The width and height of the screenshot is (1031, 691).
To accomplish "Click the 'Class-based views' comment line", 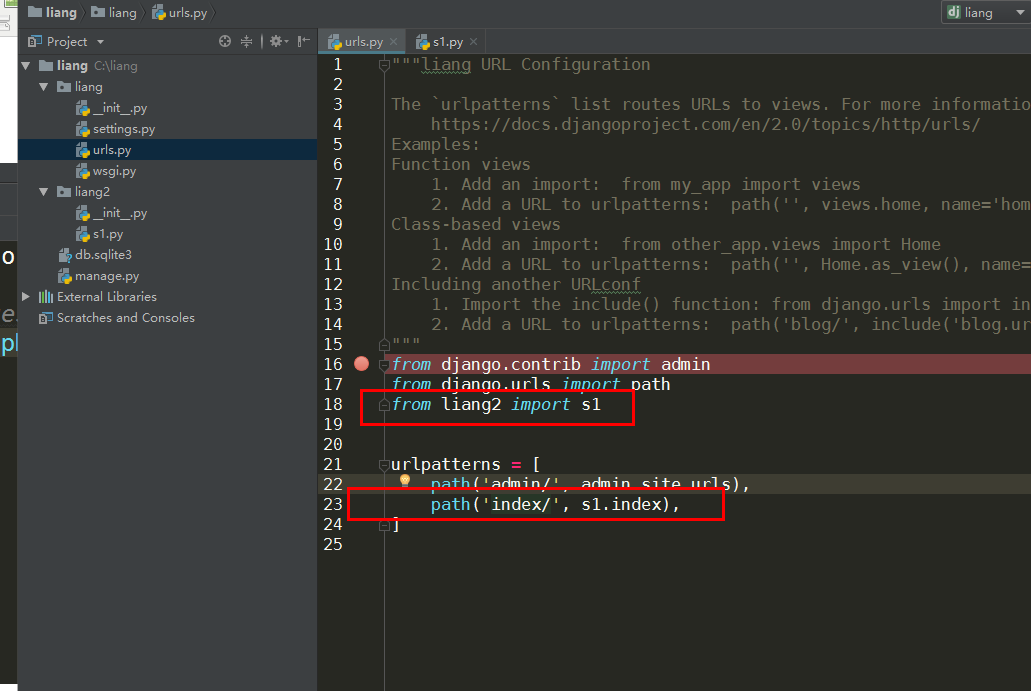I will (476, 224).
